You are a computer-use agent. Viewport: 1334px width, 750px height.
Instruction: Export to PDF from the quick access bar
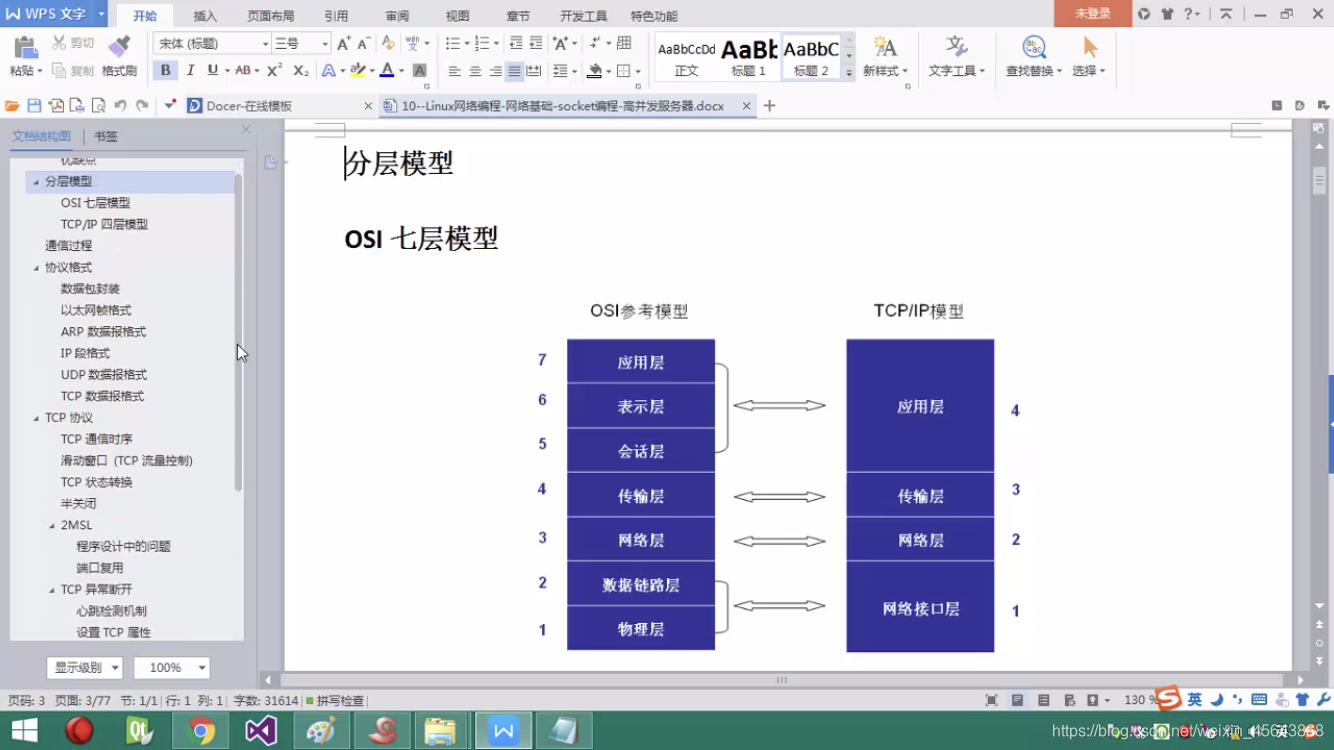[x=55, y=105]
